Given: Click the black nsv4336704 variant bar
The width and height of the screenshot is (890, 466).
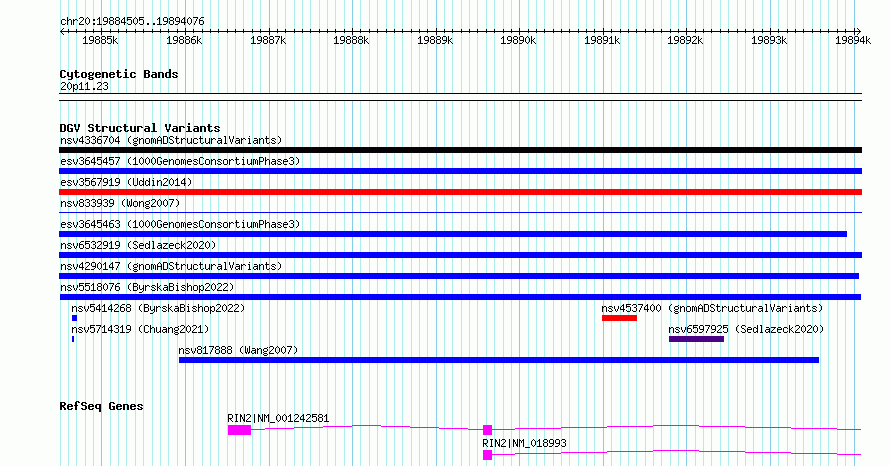Looking at the screenshot, I should [x=460, y=150].
